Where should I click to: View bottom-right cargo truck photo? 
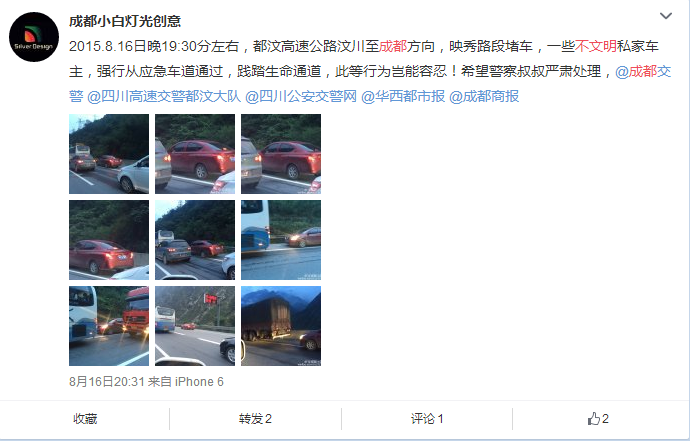(281, 326)
